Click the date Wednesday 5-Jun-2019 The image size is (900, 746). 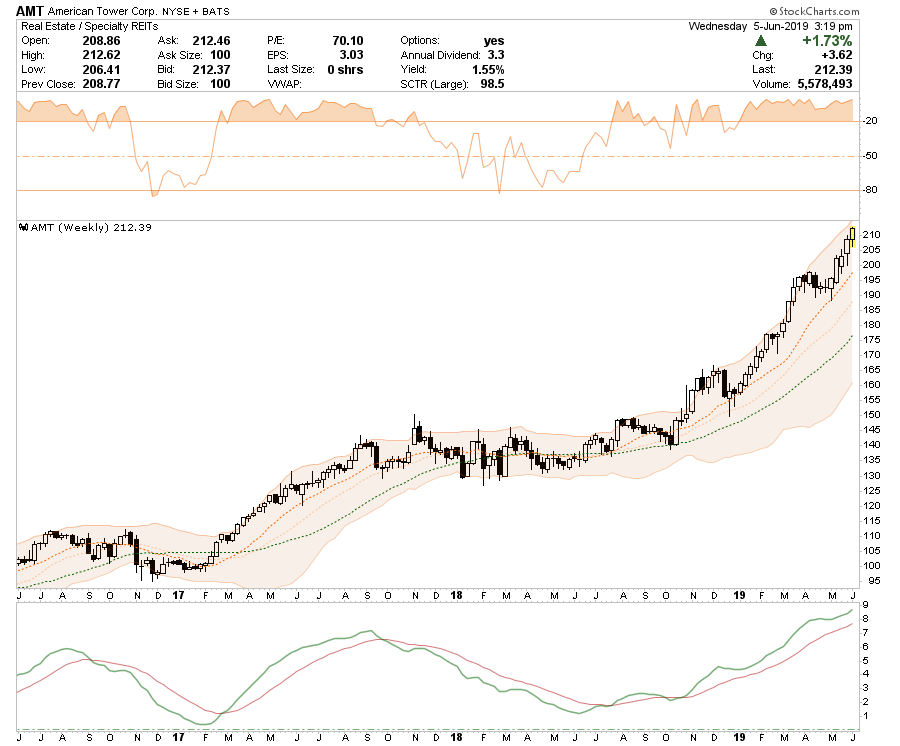point(748,26)
